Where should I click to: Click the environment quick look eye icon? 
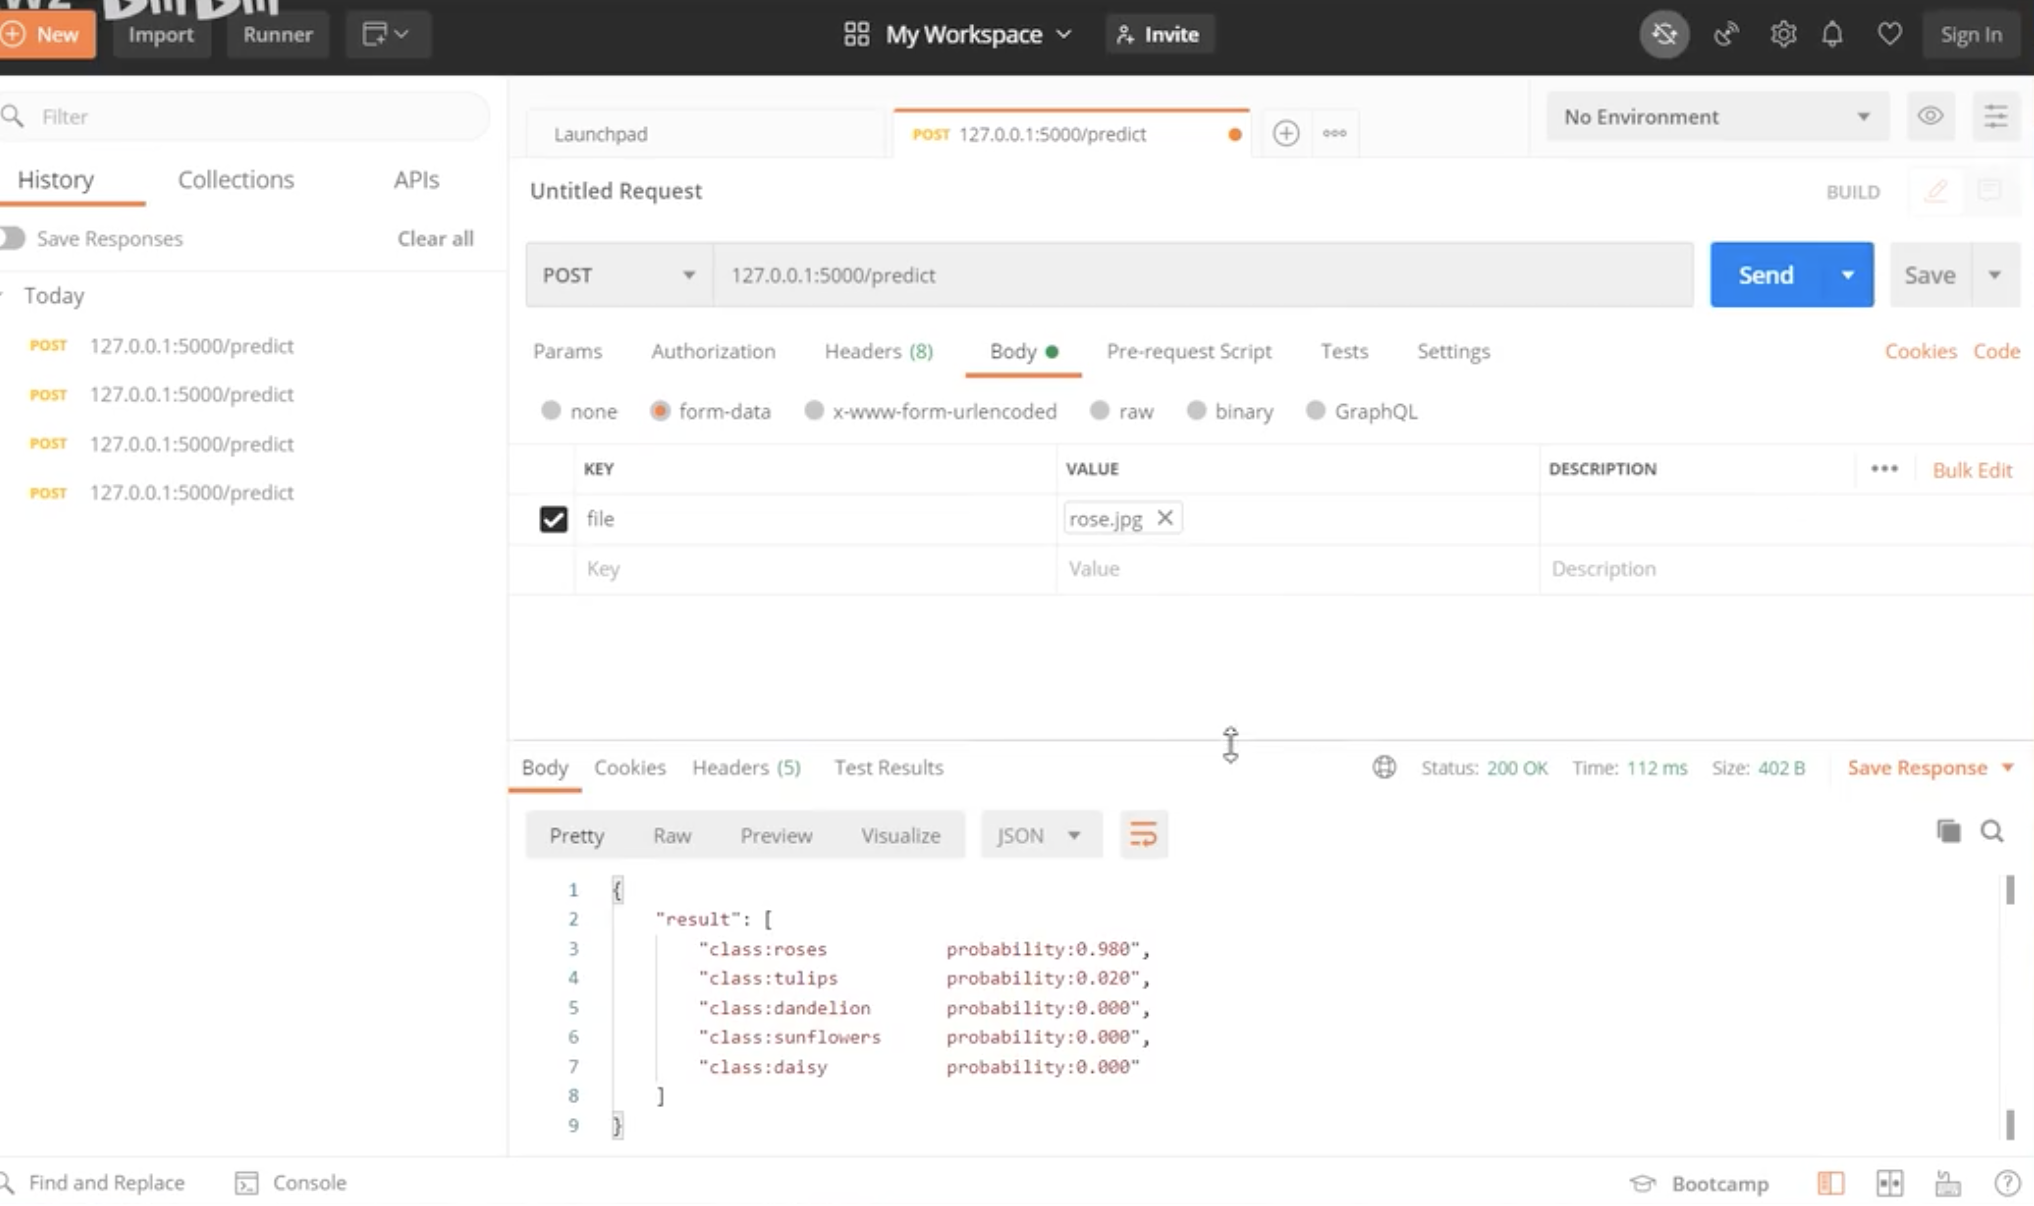1930,116
